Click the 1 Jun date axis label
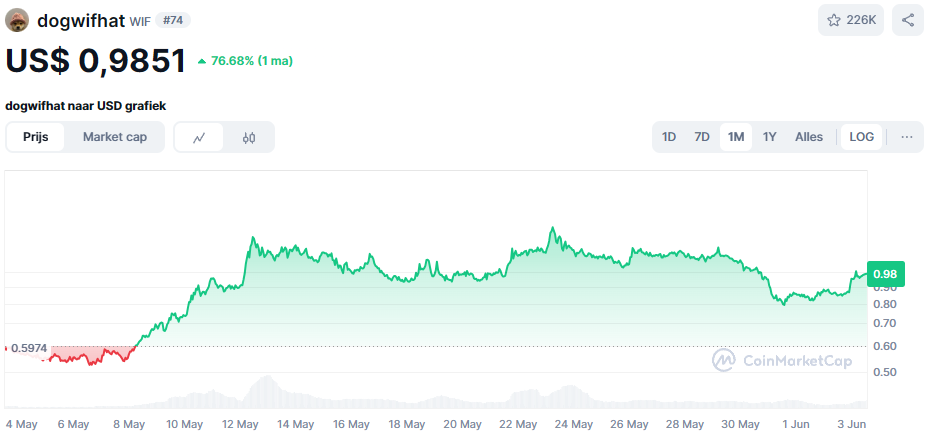 [x=796, y=424]
